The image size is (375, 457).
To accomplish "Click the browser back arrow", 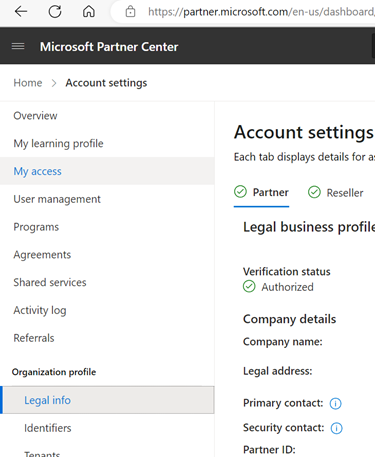I will click(x=21, y=12).
